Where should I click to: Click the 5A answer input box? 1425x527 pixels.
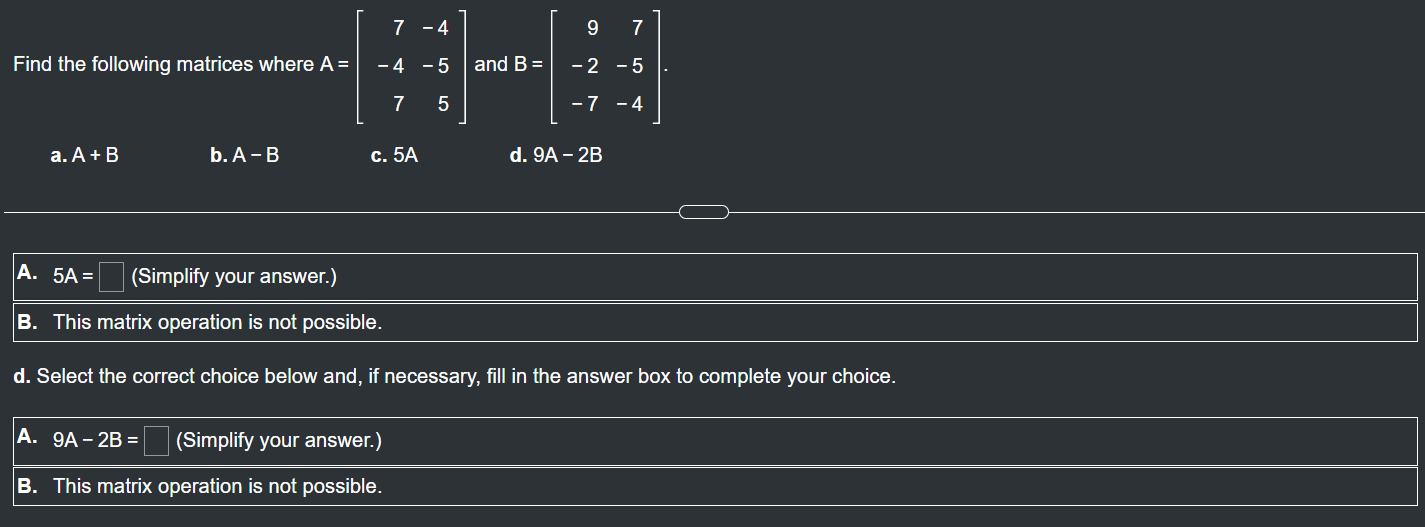click(111, 276)
